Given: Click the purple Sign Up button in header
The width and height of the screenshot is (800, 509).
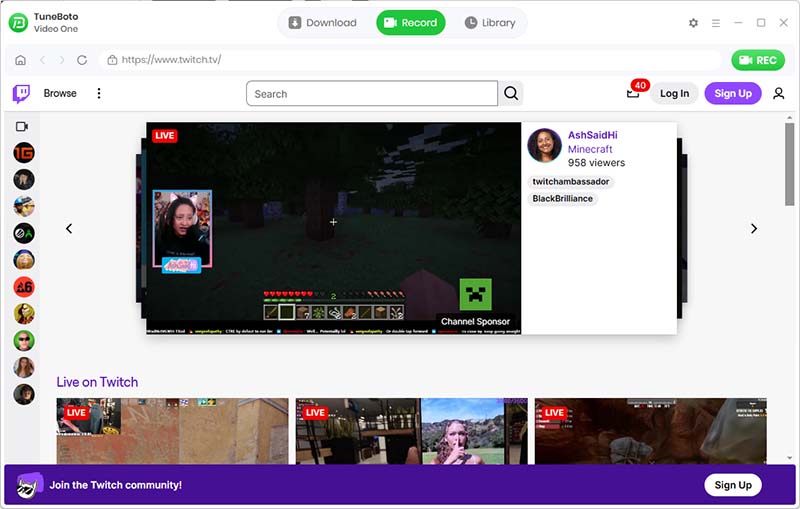Looking at the screenshot, I should [x=733, y=93].
